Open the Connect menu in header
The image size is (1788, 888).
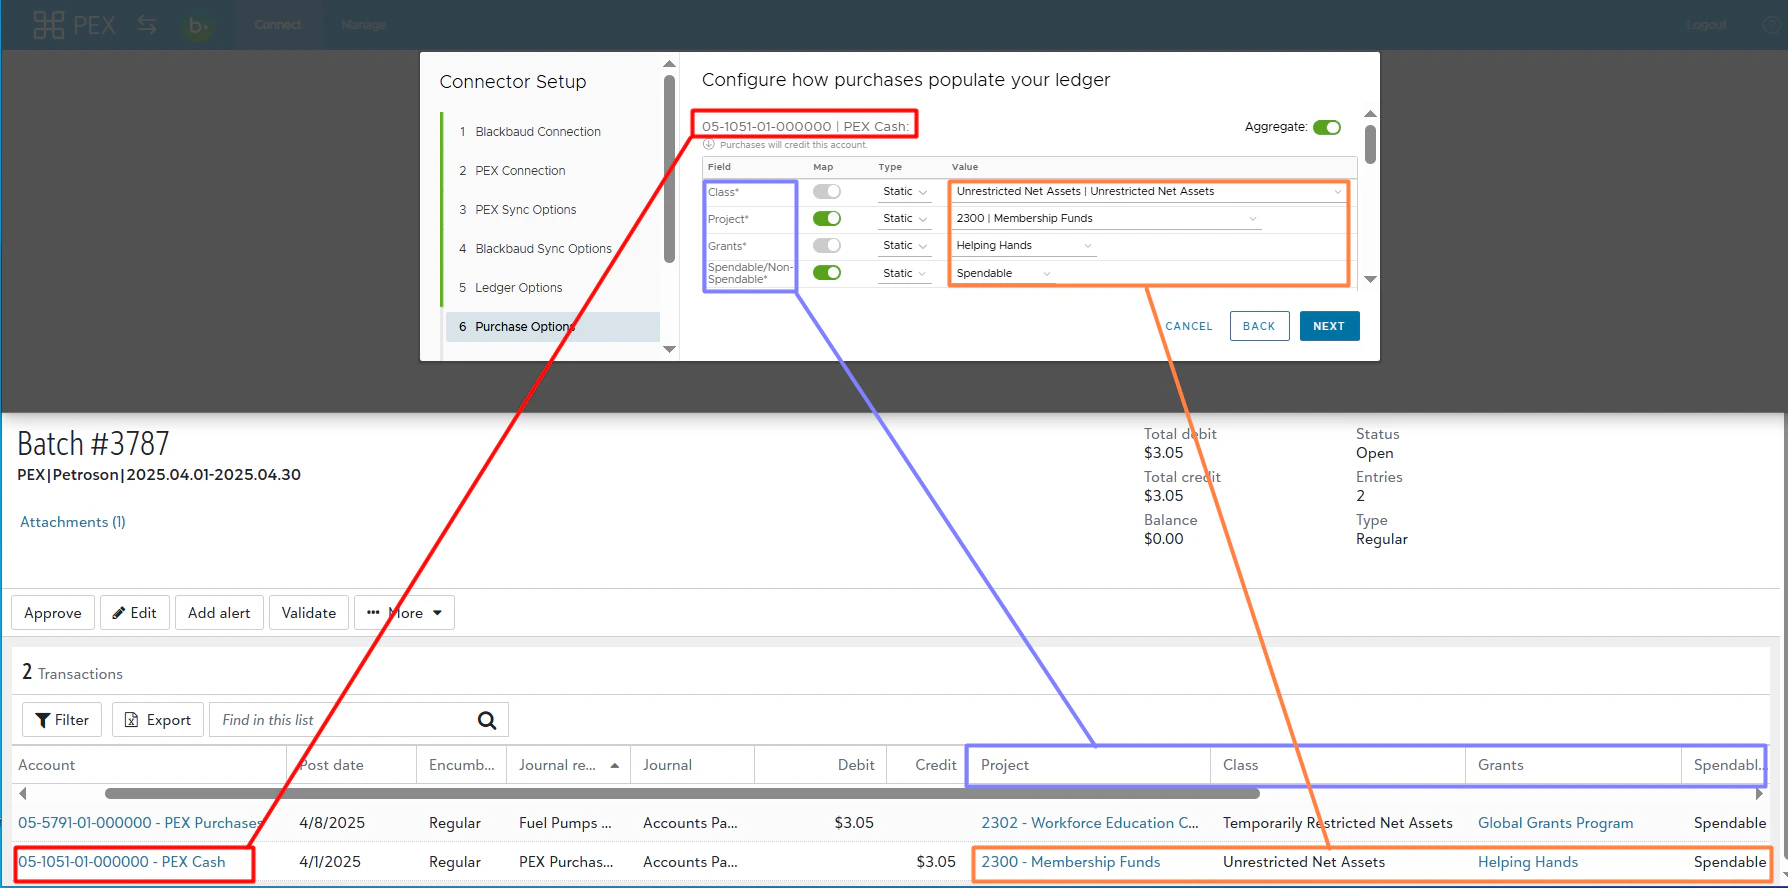click(277, 25)
